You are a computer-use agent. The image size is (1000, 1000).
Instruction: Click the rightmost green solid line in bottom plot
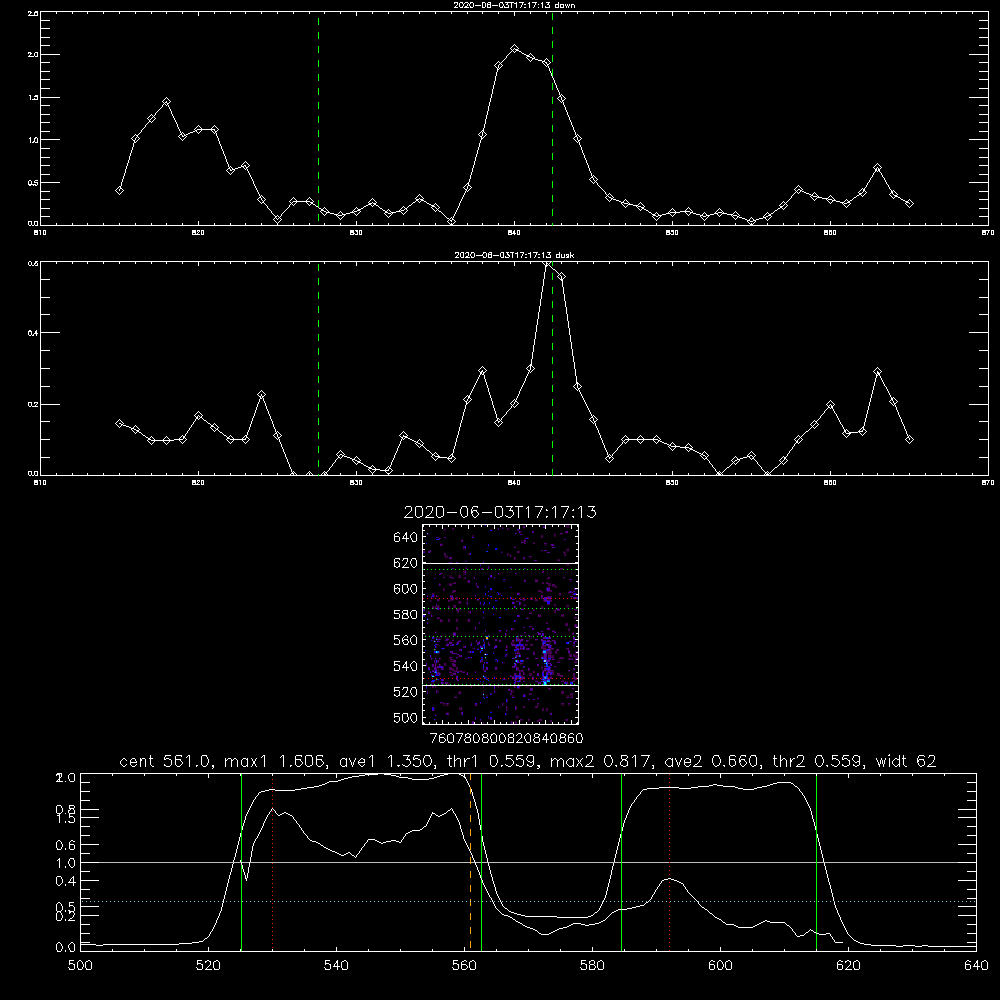coord(816,862)
